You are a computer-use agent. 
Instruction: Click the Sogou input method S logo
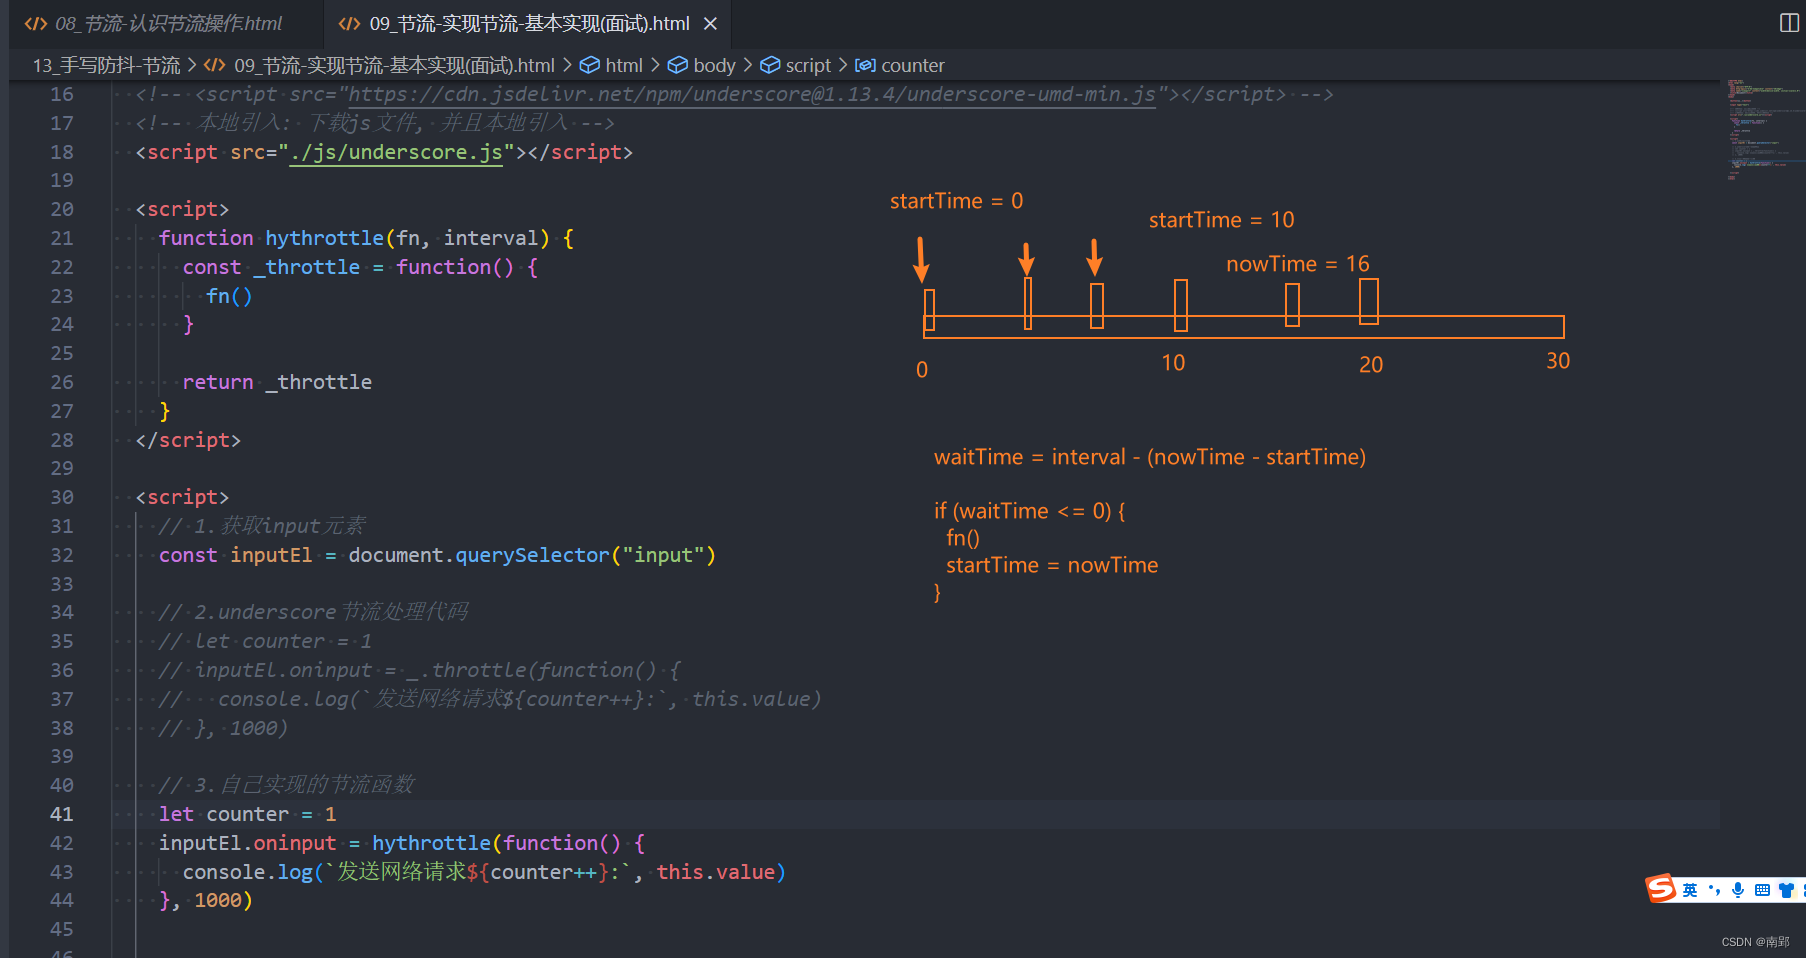click(x=1661, y=888)
